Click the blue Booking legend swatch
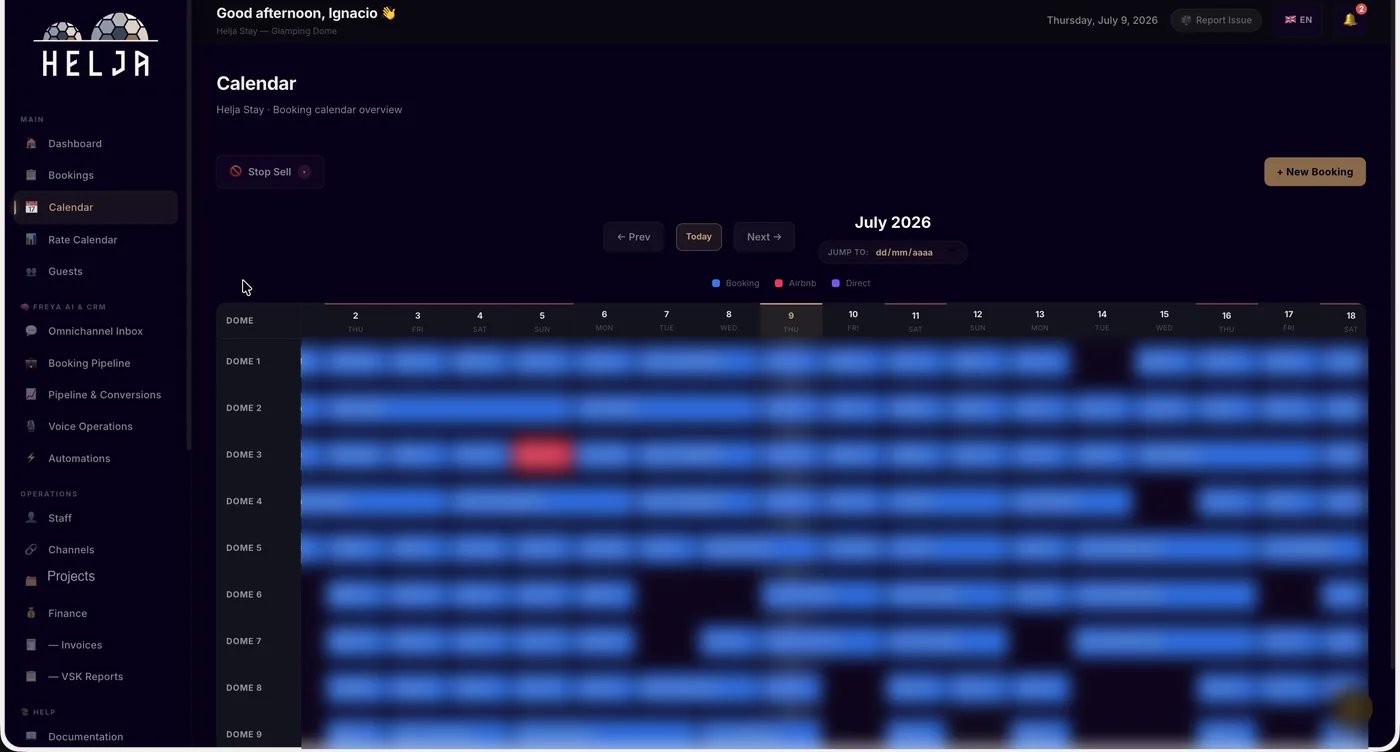The image size is (1400, 752). (x=716, y=283)
